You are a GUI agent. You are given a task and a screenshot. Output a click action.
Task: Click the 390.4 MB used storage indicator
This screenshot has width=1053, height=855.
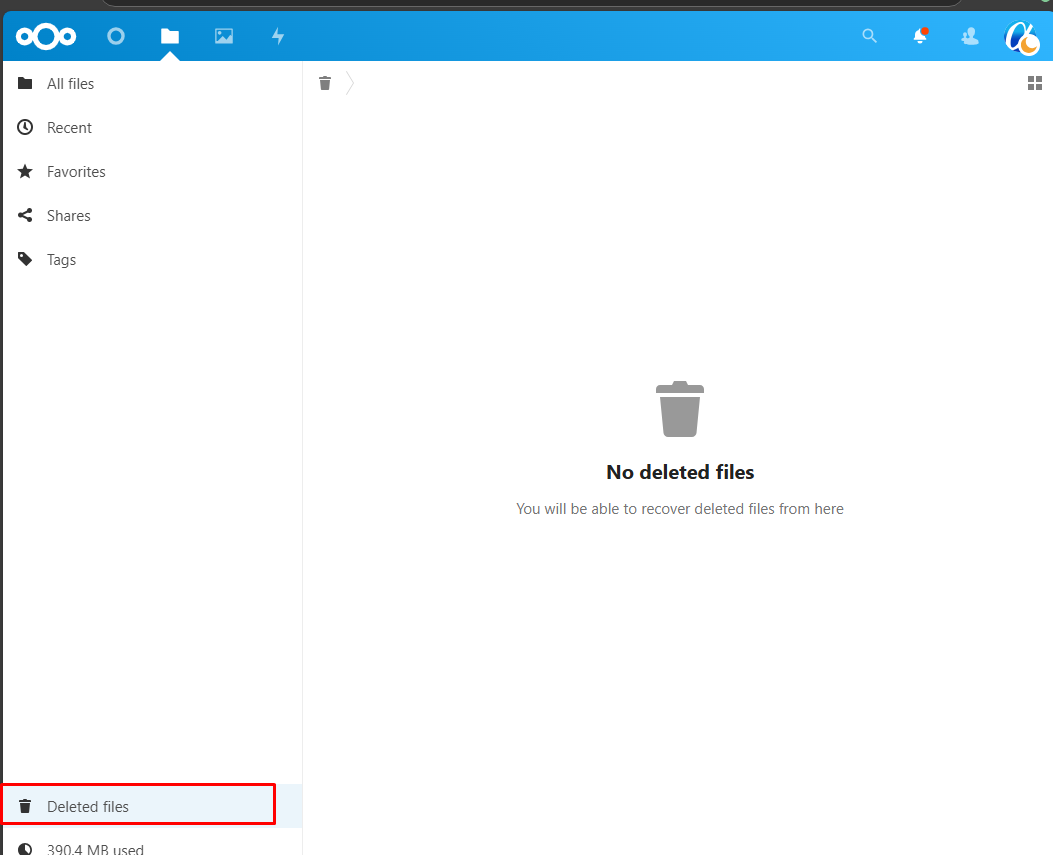click(94, 848)
